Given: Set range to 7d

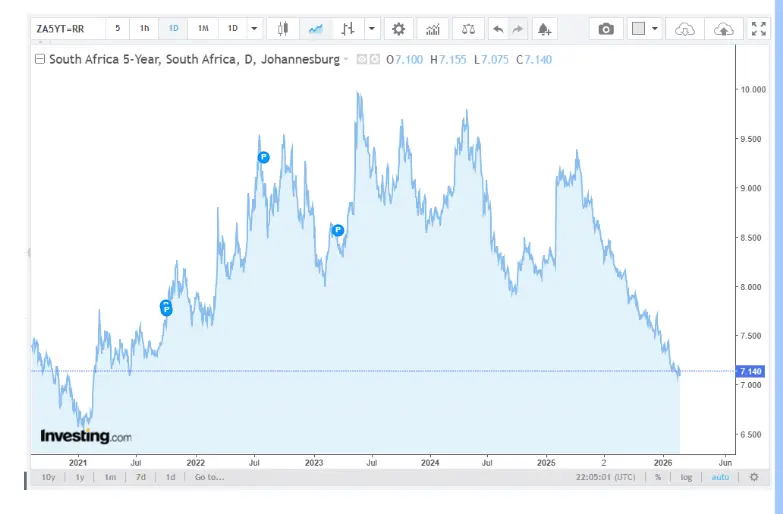Looking at the screenshot, I should (x=141, y=477).
